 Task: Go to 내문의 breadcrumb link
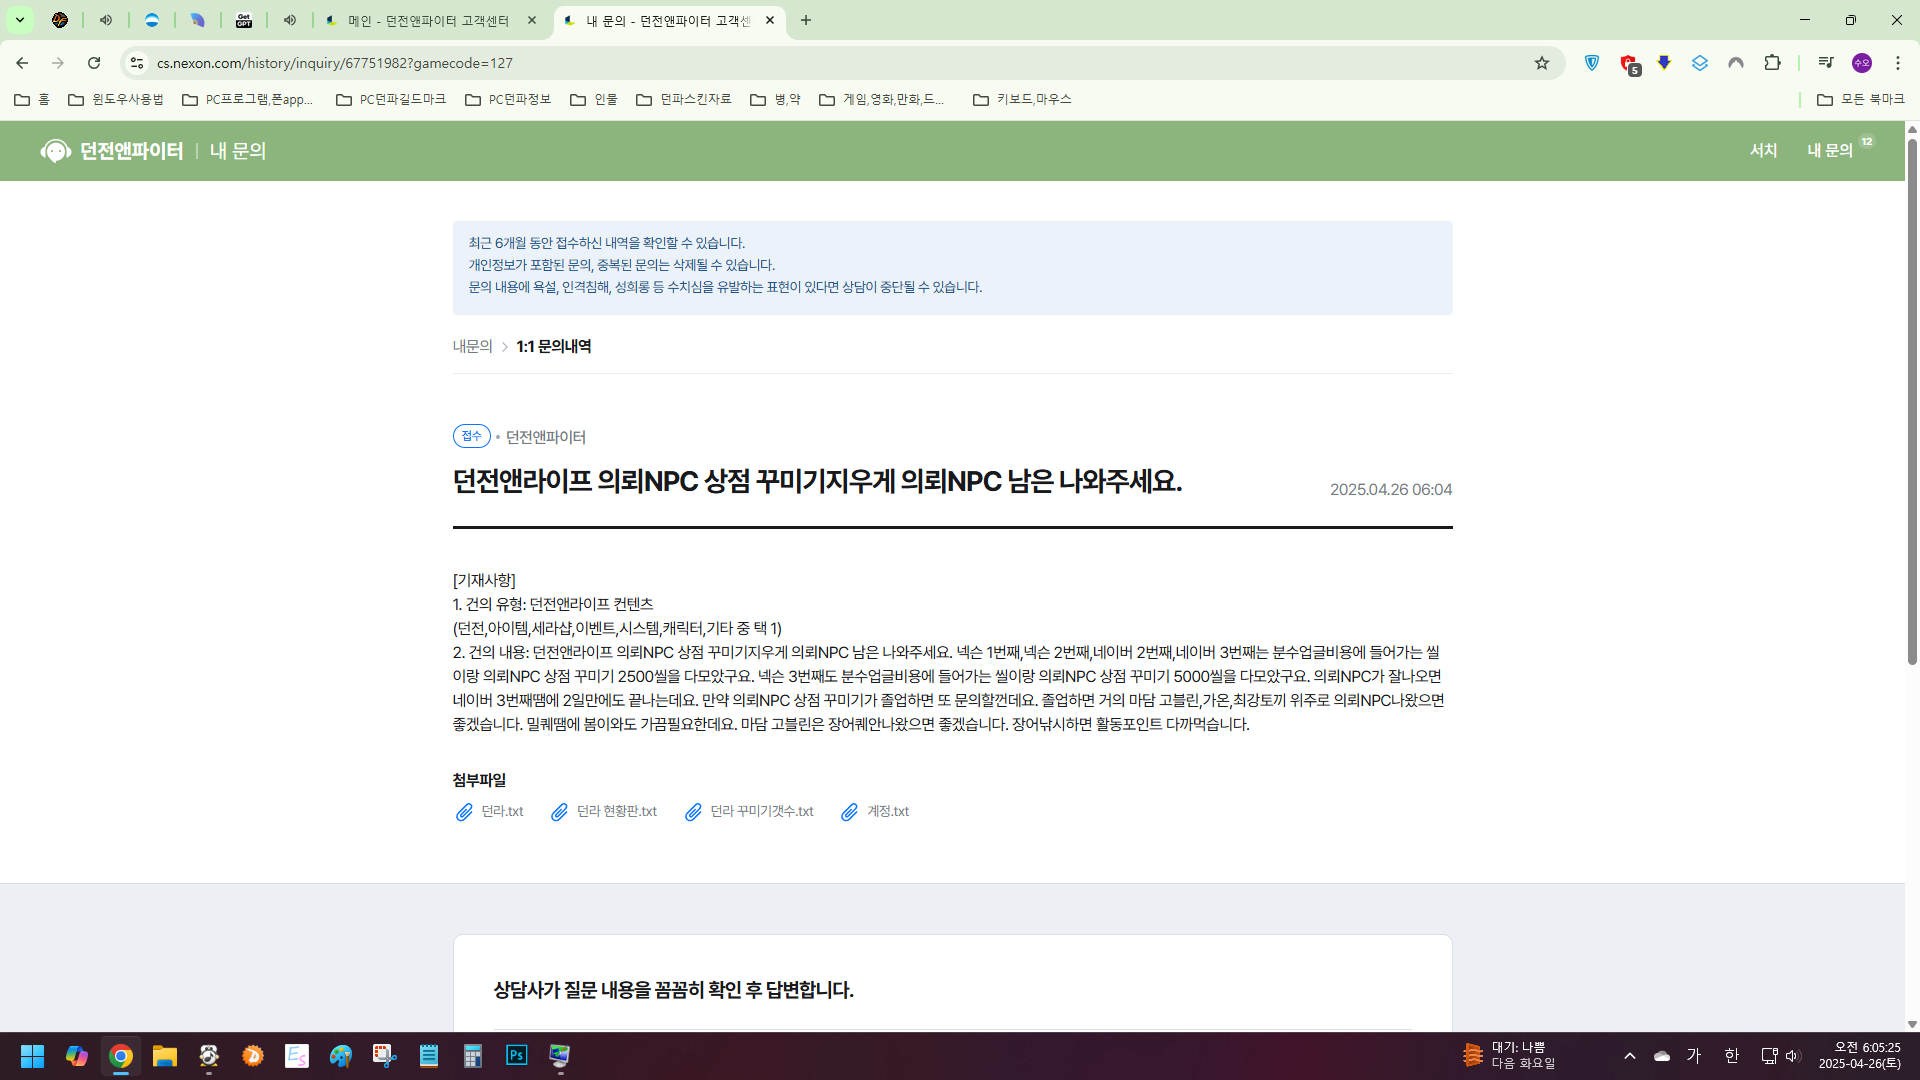point(472,346)
